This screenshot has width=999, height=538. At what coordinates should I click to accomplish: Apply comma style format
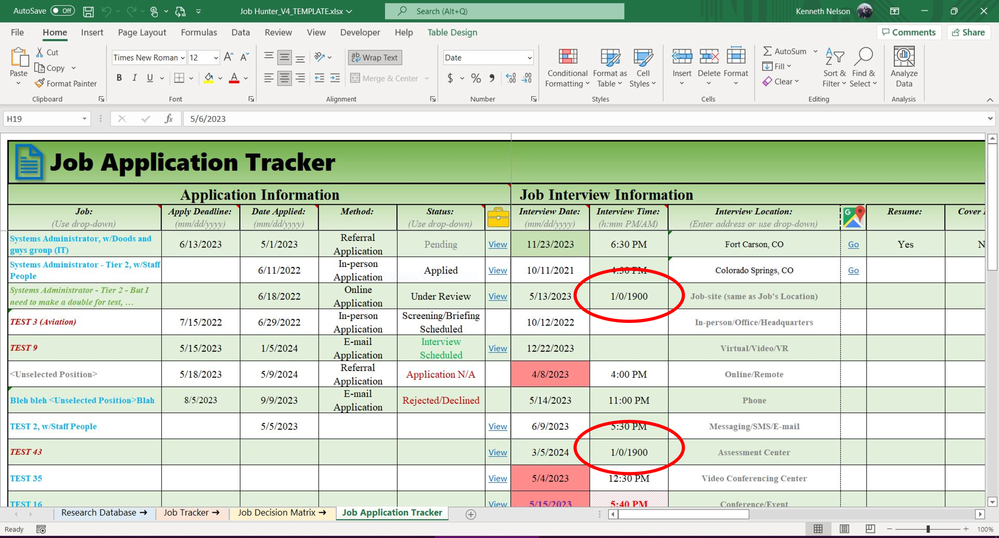(491, 78)
